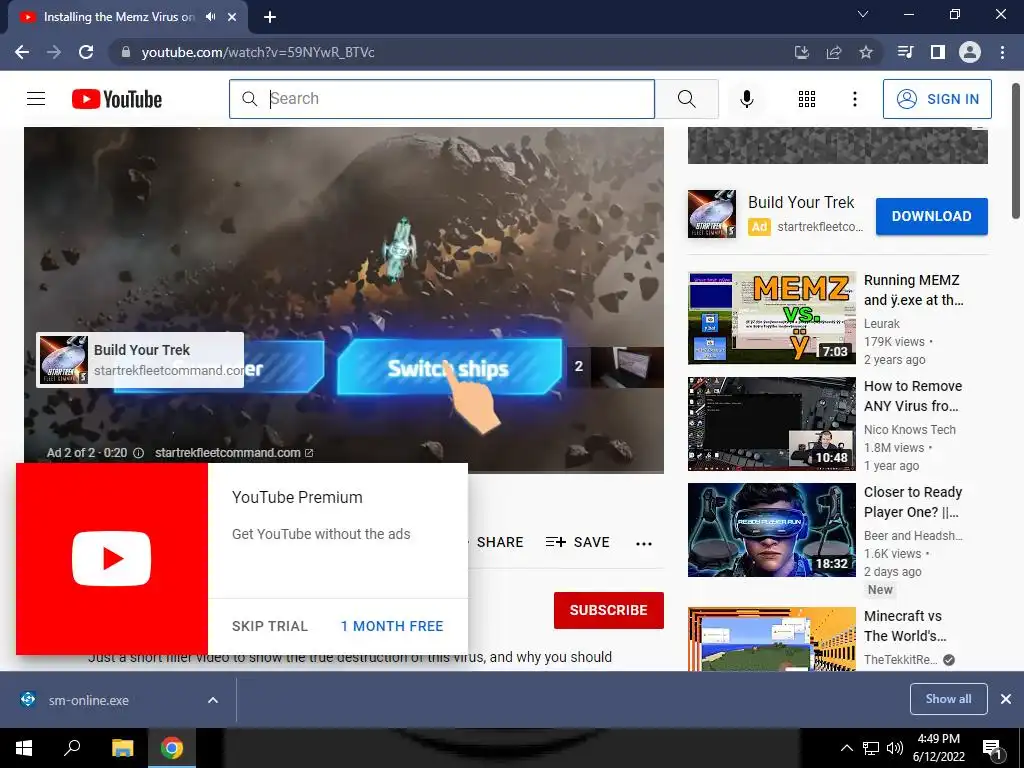
Task: Open media controls in Chrome toolbar
Action: coord(905,52)
